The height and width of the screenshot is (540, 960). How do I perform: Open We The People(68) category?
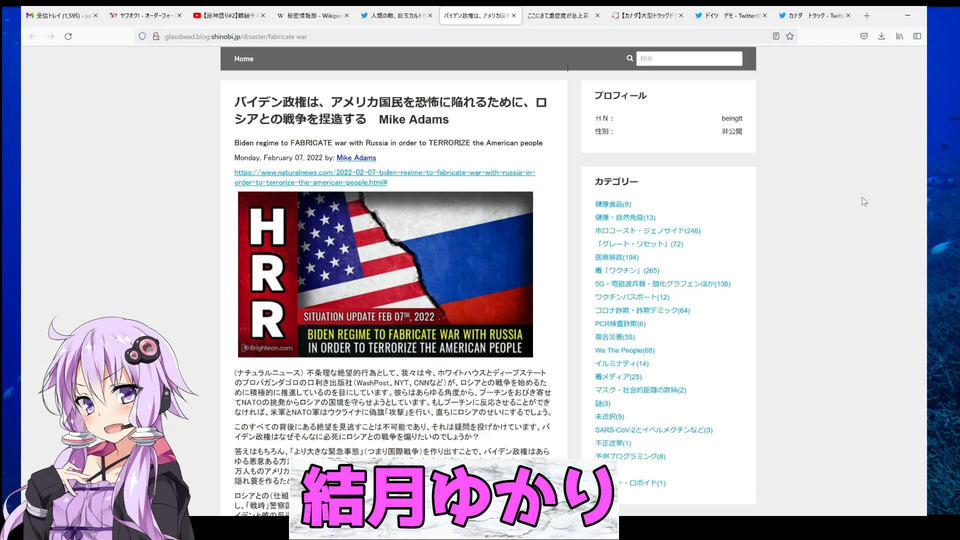[x=624, y=350]
